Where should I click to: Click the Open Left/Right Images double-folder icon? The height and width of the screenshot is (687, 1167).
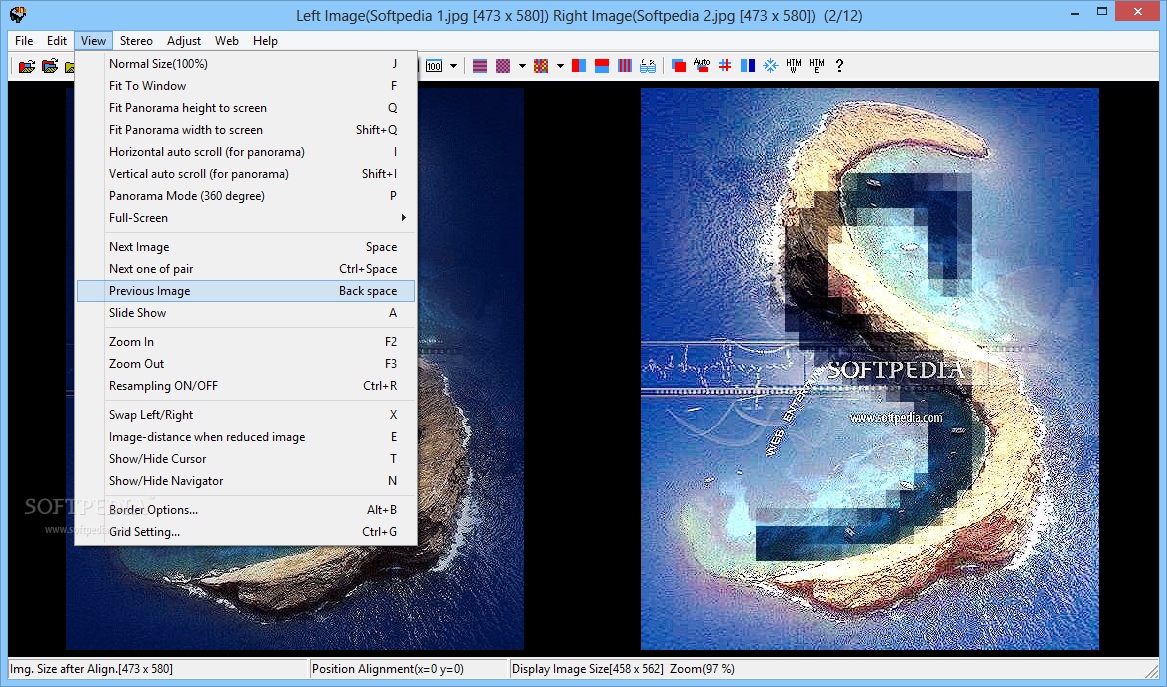pyautogui.click(x=50, y=66)
